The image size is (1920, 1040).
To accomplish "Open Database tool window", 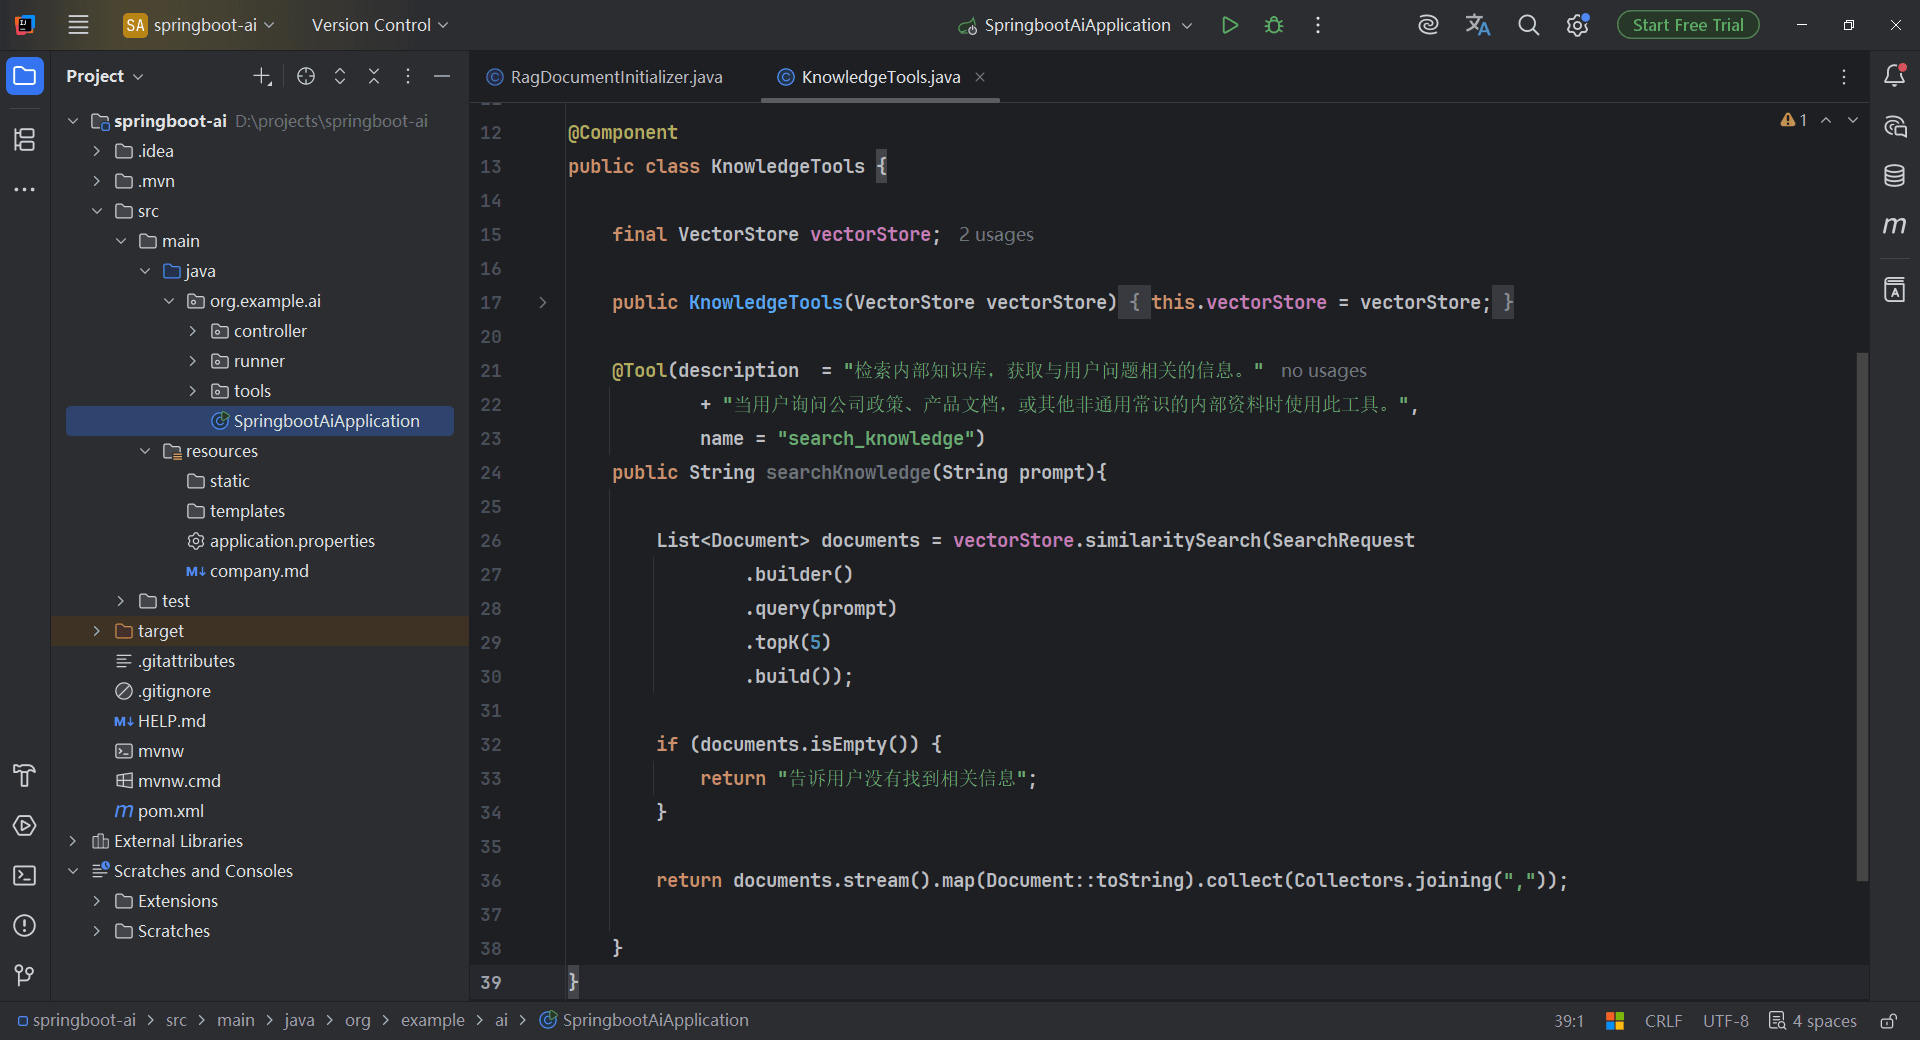I will (1894, 176).
